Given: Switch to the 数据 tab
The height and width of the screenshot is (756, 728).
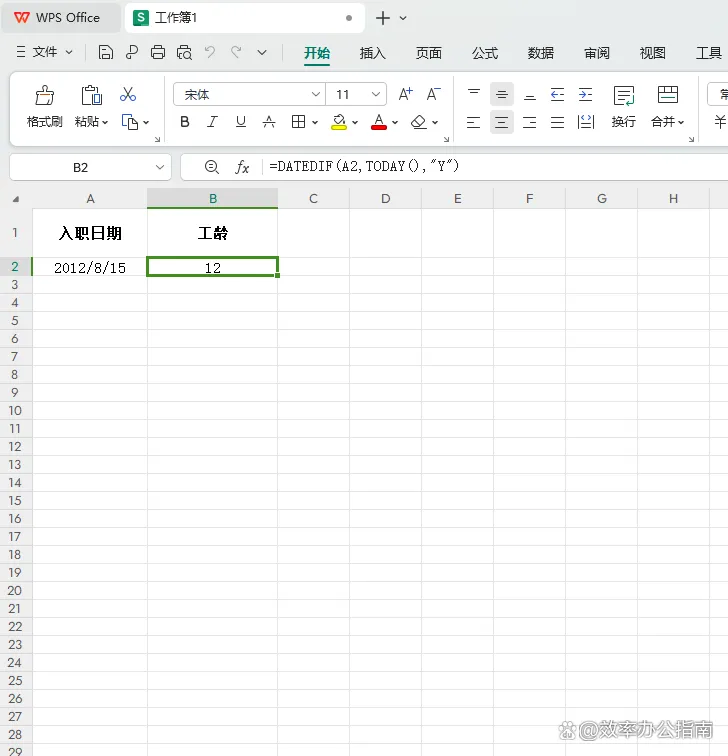Looking at the screenshot, I should tap(540, 53).
